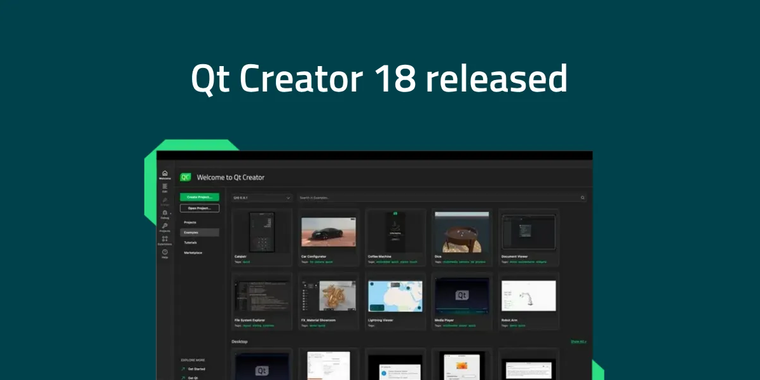Click the Search in Examples field
The image size is (760, 380).
pos(442,198)
